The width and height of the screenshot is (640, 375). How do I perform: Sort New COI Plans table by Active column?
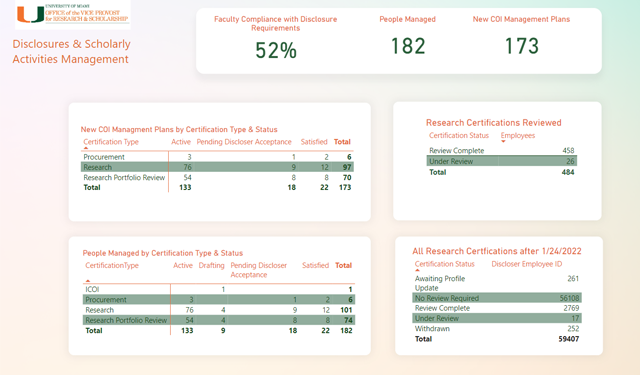tap(181, 142)
